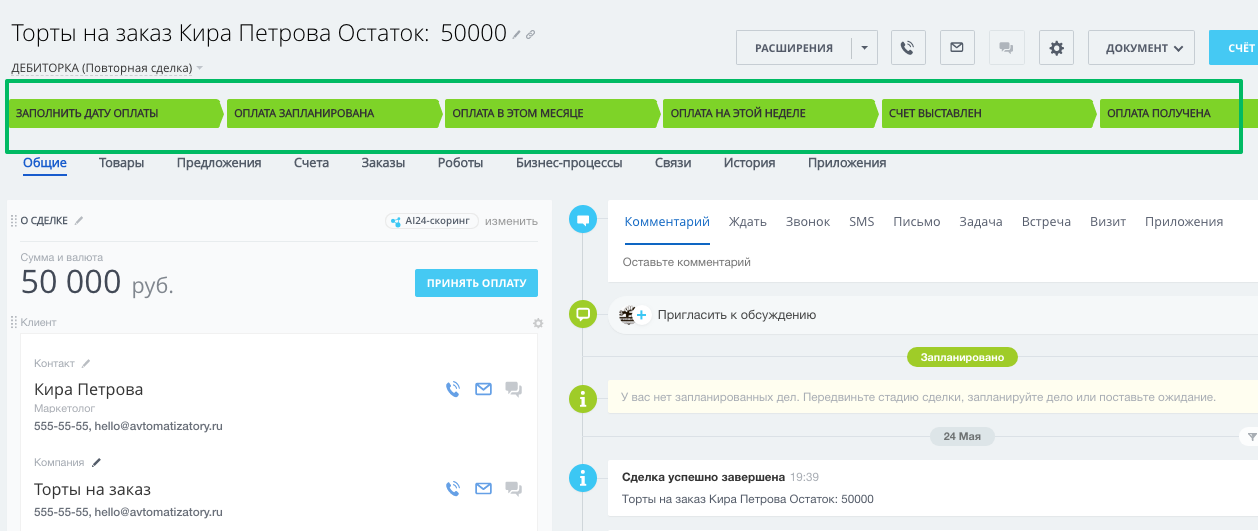The width and height of the screenshot is (1258, 531).
Task: Open the Клиент section gear settings
Action: (x=538, y=323)
